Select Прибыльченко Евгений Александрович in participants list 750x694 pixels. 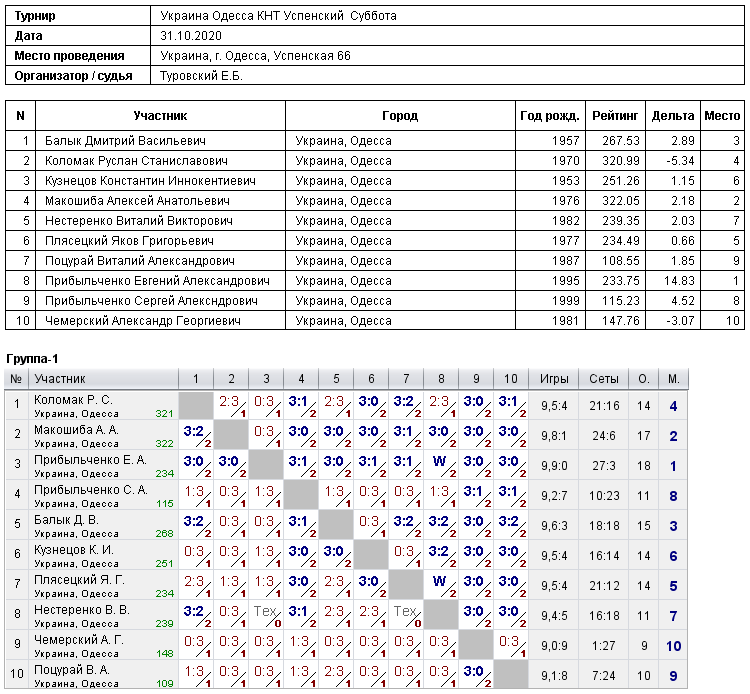(157, 281)
